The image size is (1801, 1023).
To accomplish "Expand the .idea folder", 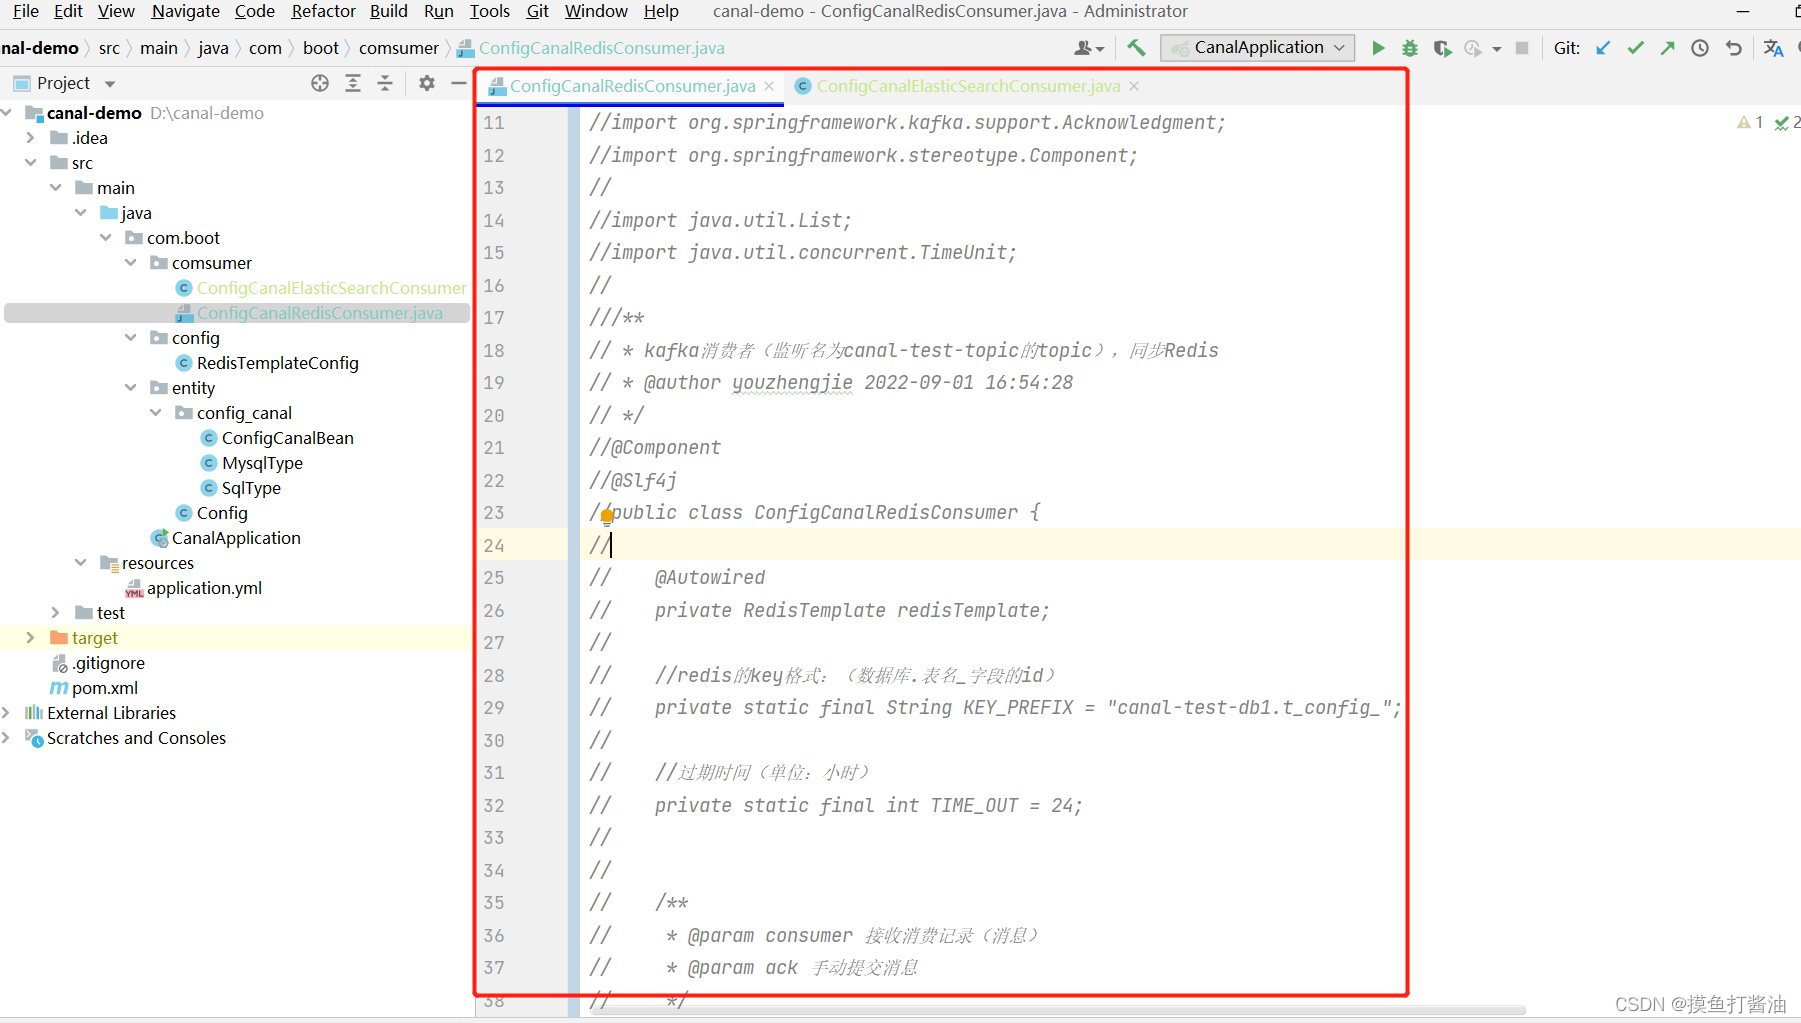I will pos(31,137).
